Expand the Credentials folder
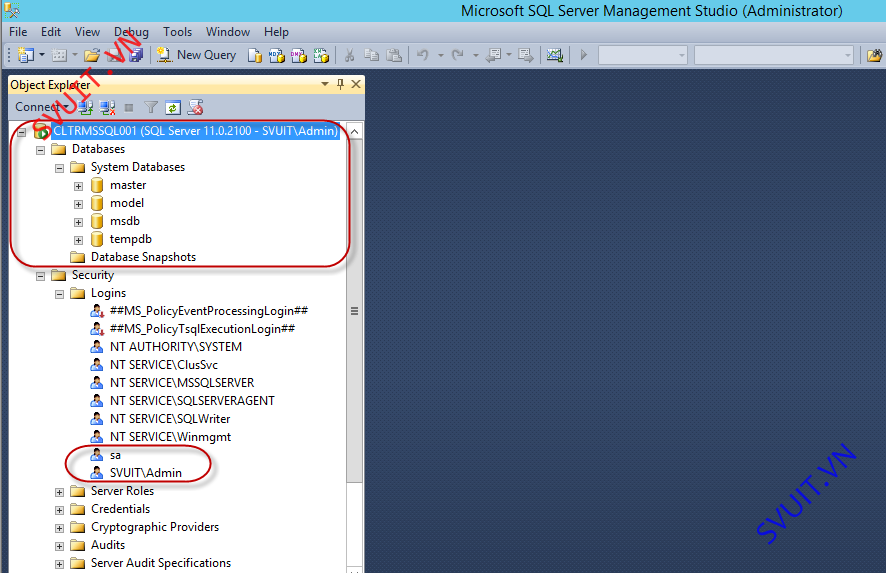886x573 pixels. tap(59, 510)
